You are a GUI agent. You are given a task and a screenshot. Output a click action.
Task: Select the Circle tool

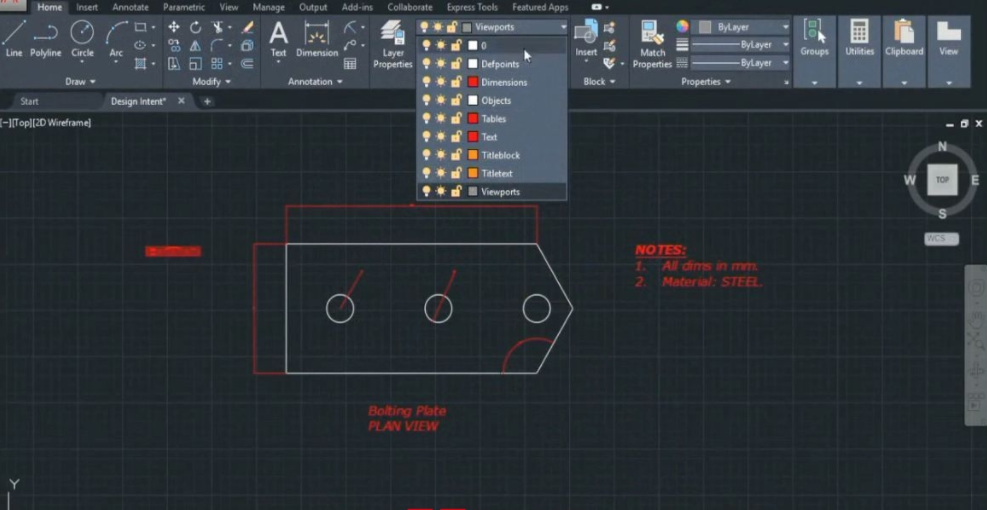tap(82, 37)
